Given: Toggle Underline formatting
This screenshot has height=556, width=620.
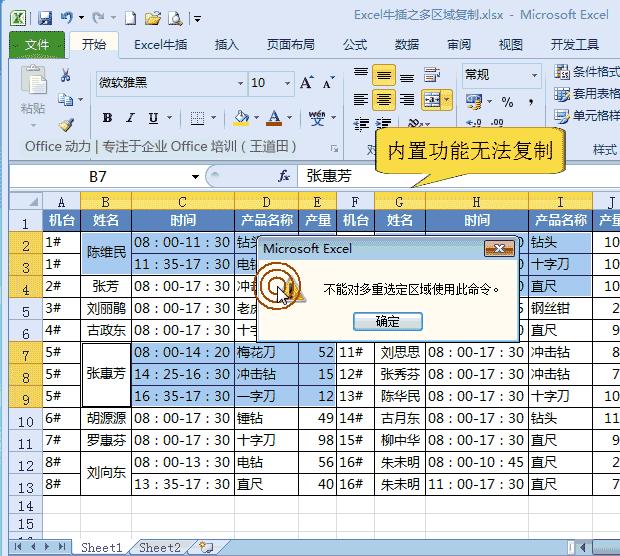Looking at the screenshot, I should 153,117.
